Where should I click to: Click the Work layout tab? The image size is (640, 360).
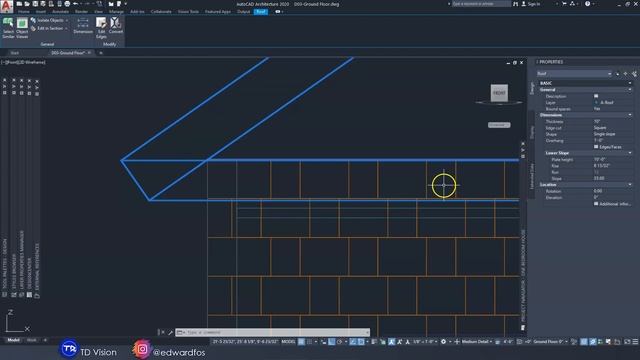point(31,340)
